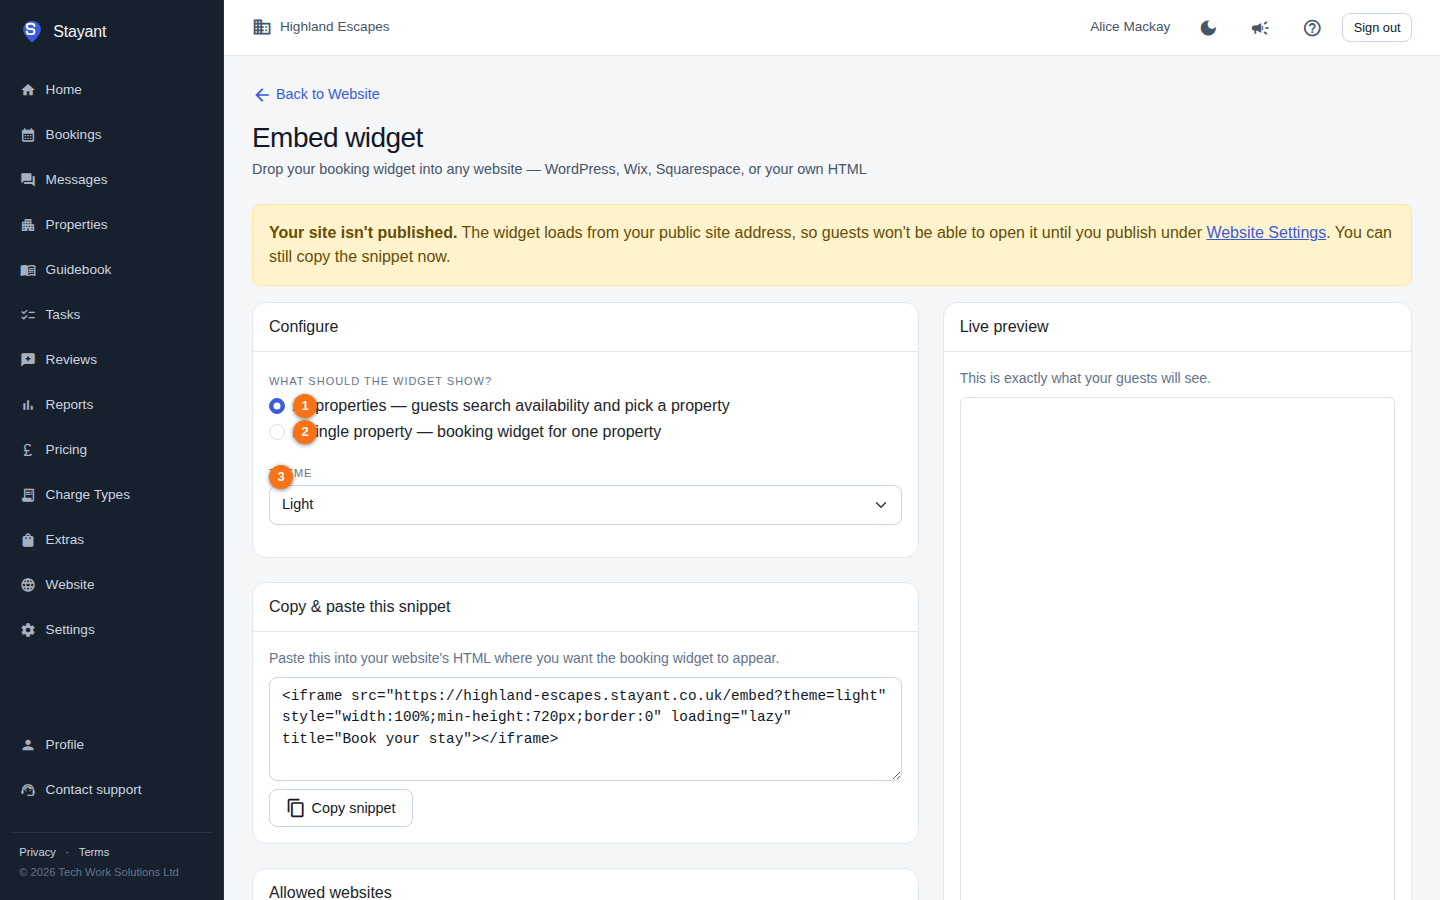Click the Profile person icon
This screenshot has height=900, width=1440.
[28, 745]
